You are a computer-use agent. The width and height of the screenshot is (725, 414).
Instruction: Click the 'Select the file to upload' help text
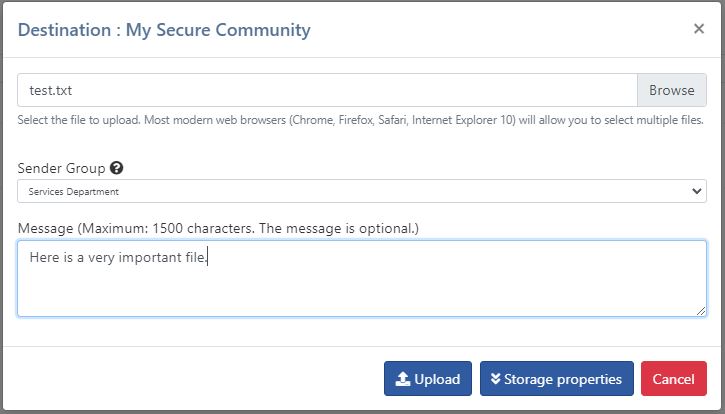(360, 120)
